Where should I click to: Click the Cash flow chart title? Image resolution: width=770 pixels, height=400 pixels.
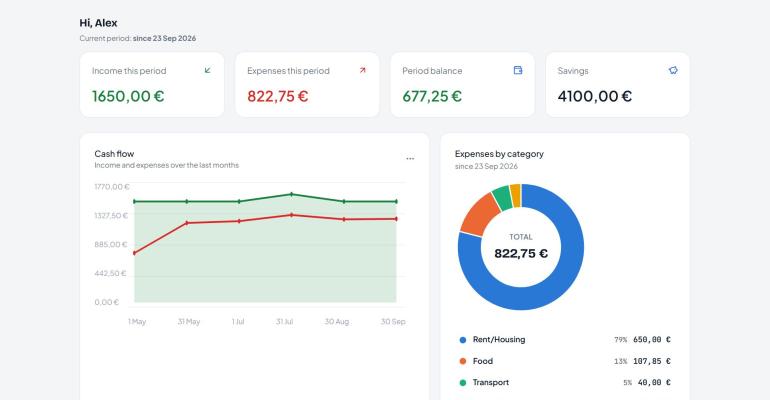point(114,154)
